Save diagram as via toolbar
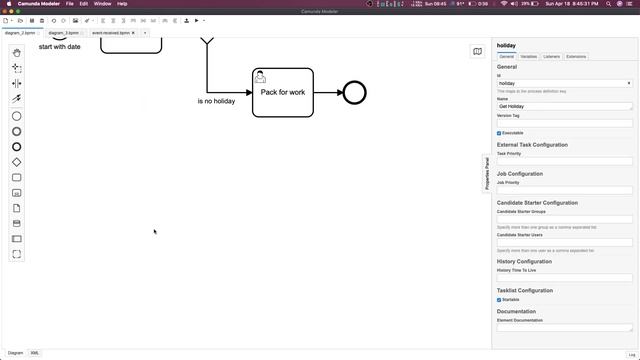640x360 pixels. (42, 20)
